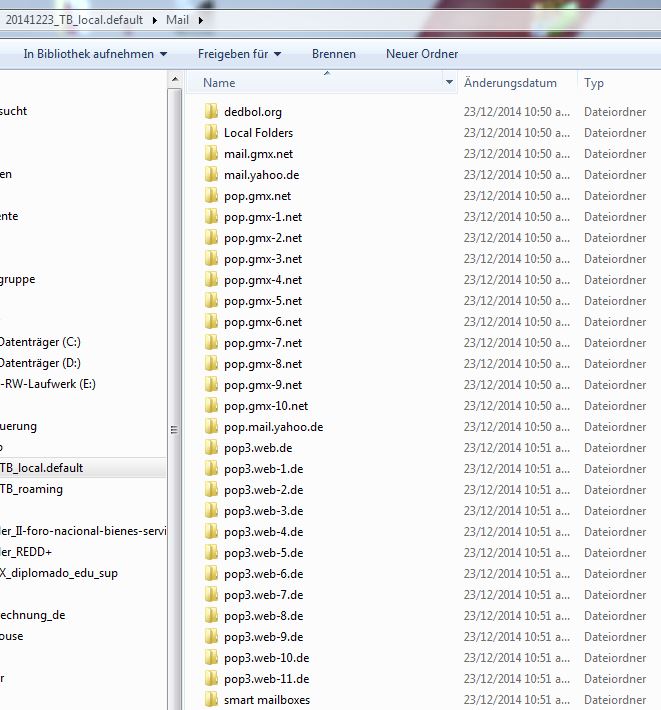This screenshot has width=661, height=710.
Task: Select the pop.gmx-2.net folder icon
Action: pos(211,237)
